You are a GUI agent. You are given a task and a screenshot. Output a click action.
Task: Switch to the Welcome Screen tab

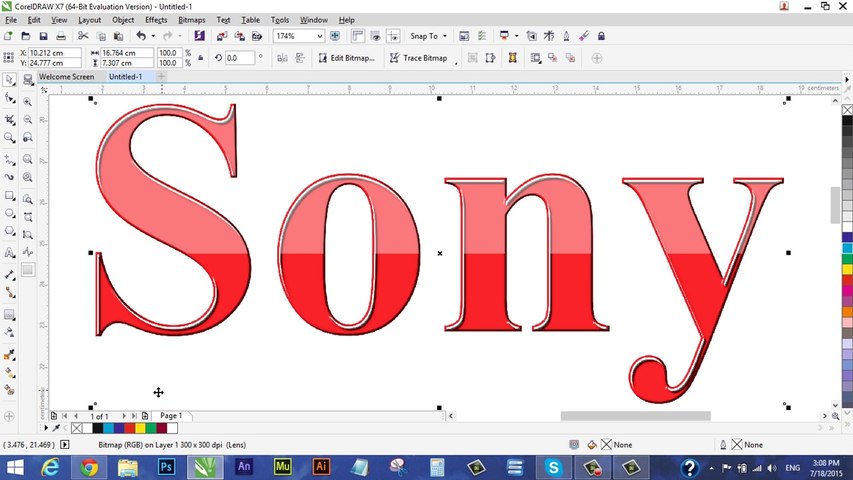tap(66, 77)
